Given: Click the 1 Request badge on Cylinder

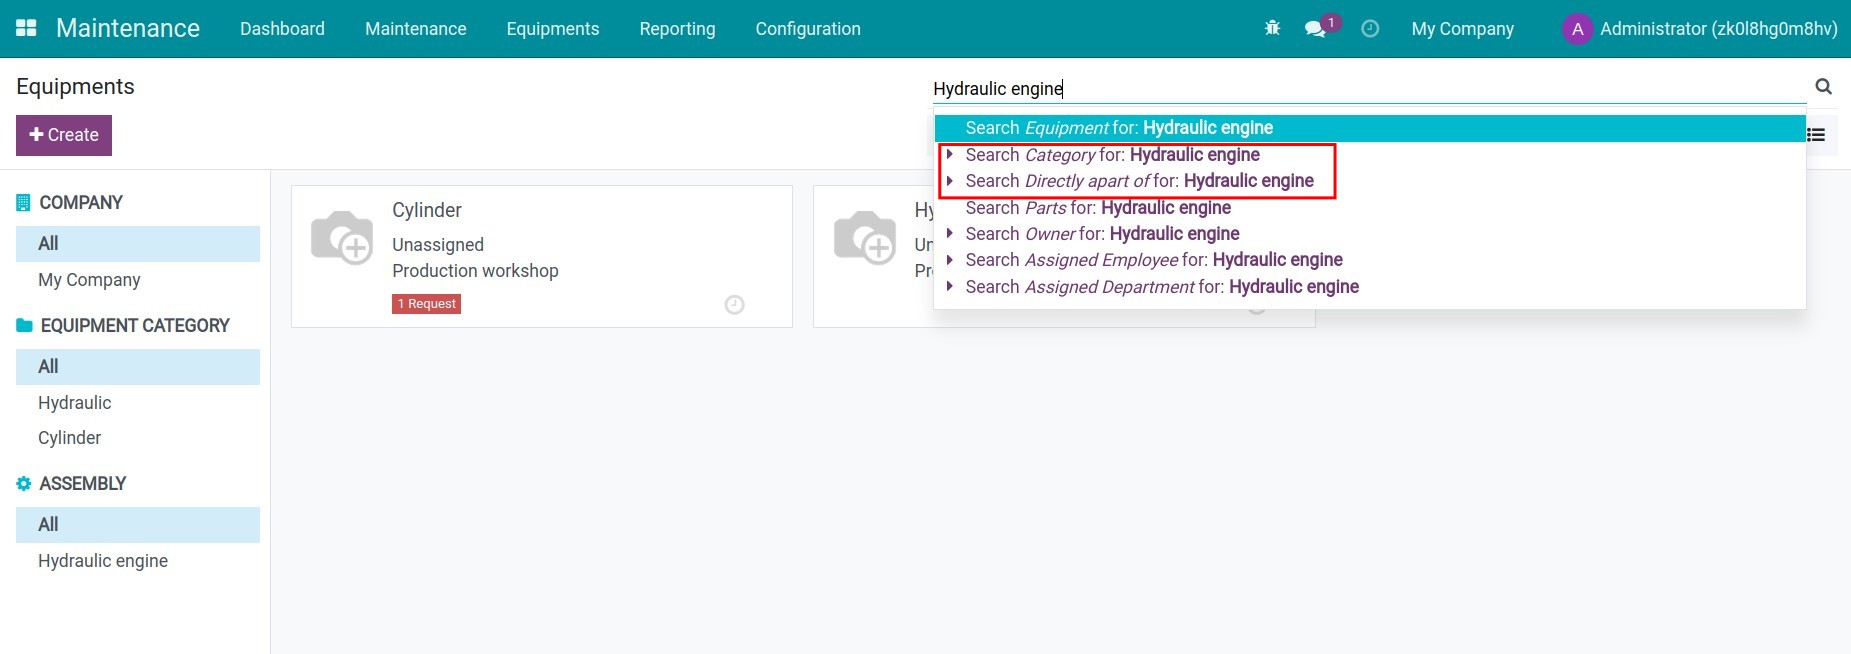Looking at the screenshot, I should tap(426, 304).
